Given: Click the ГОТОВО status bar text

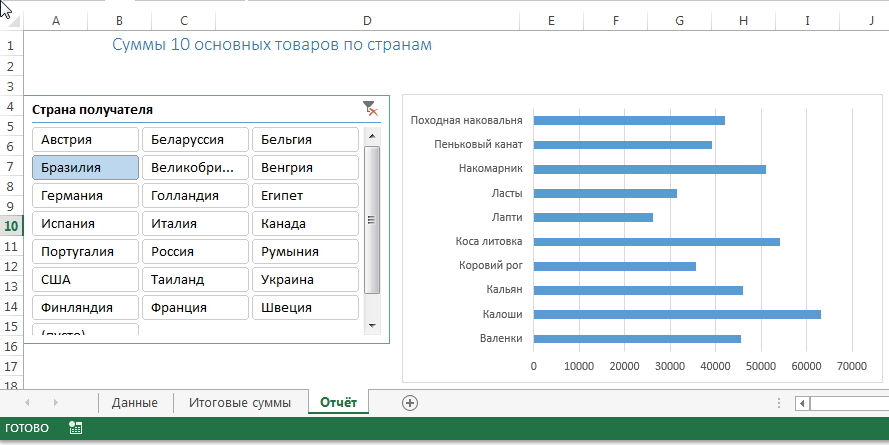Looking at the screenshot, I should [x=27, y=428].
